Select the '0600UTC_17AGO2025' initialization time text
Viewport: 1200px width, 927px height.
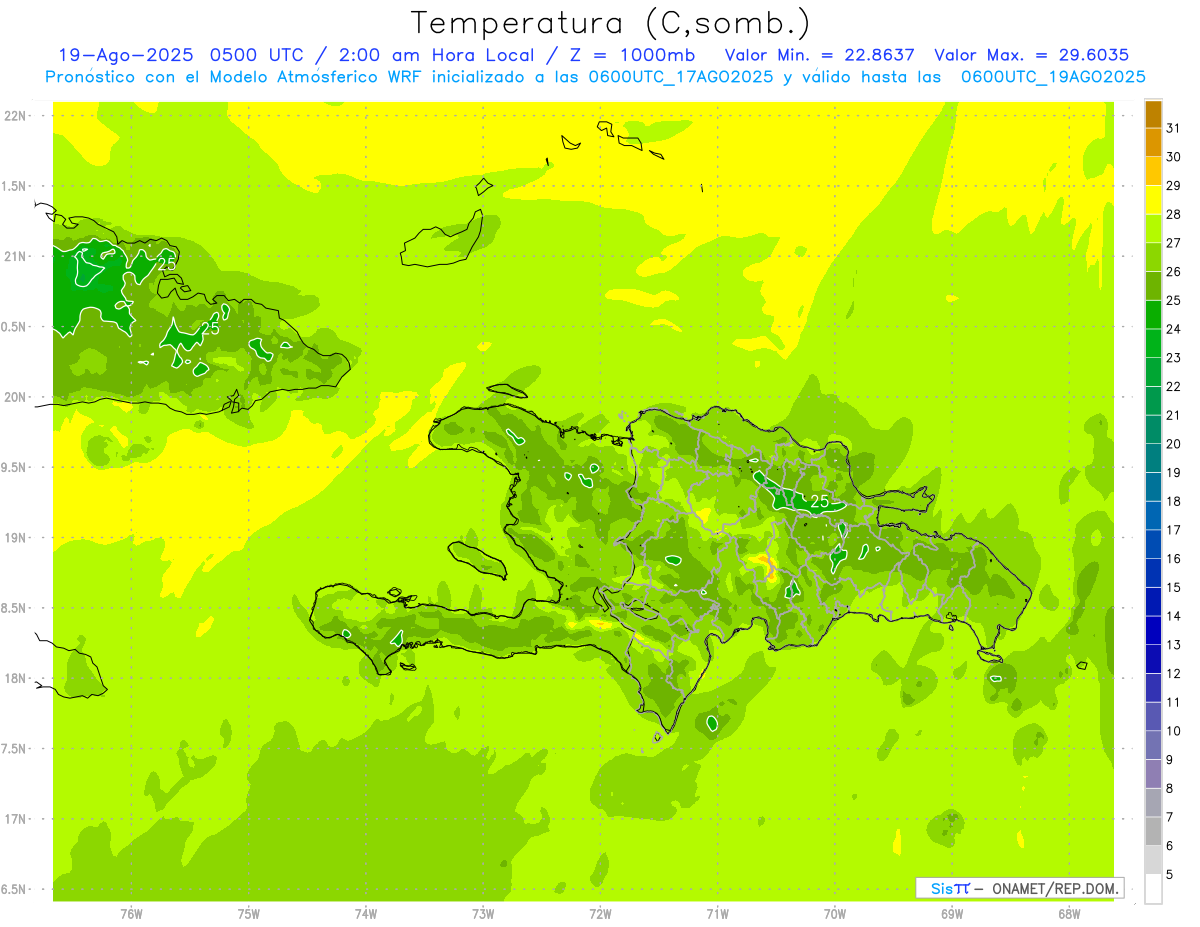680,77
